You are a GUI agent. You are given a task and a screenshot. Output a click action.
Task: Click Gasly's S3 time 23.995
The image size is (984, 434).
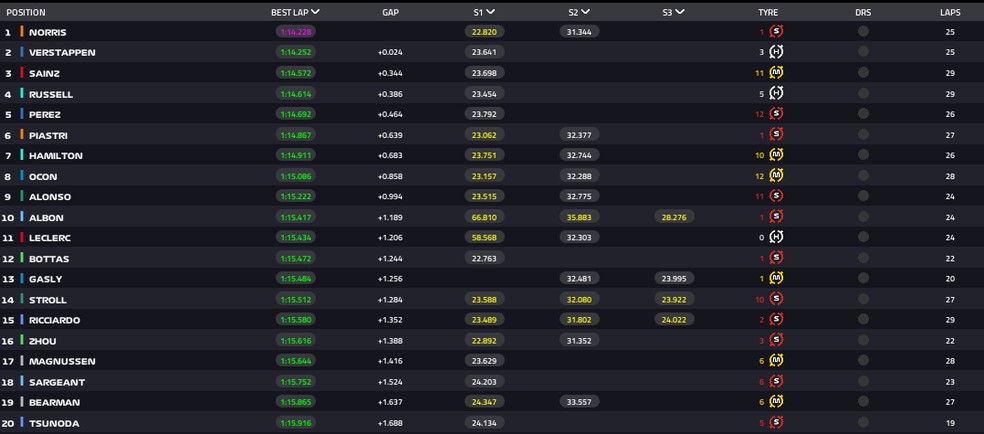coord(674,278)
